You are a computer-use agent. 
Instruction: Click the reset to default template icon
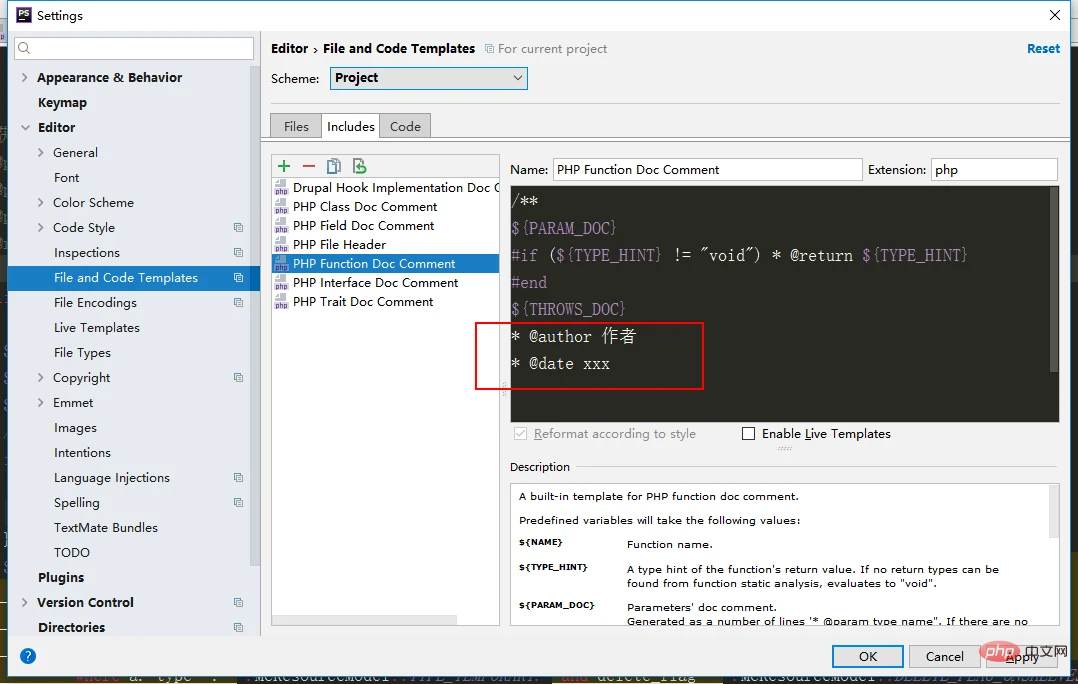point(359,166)
